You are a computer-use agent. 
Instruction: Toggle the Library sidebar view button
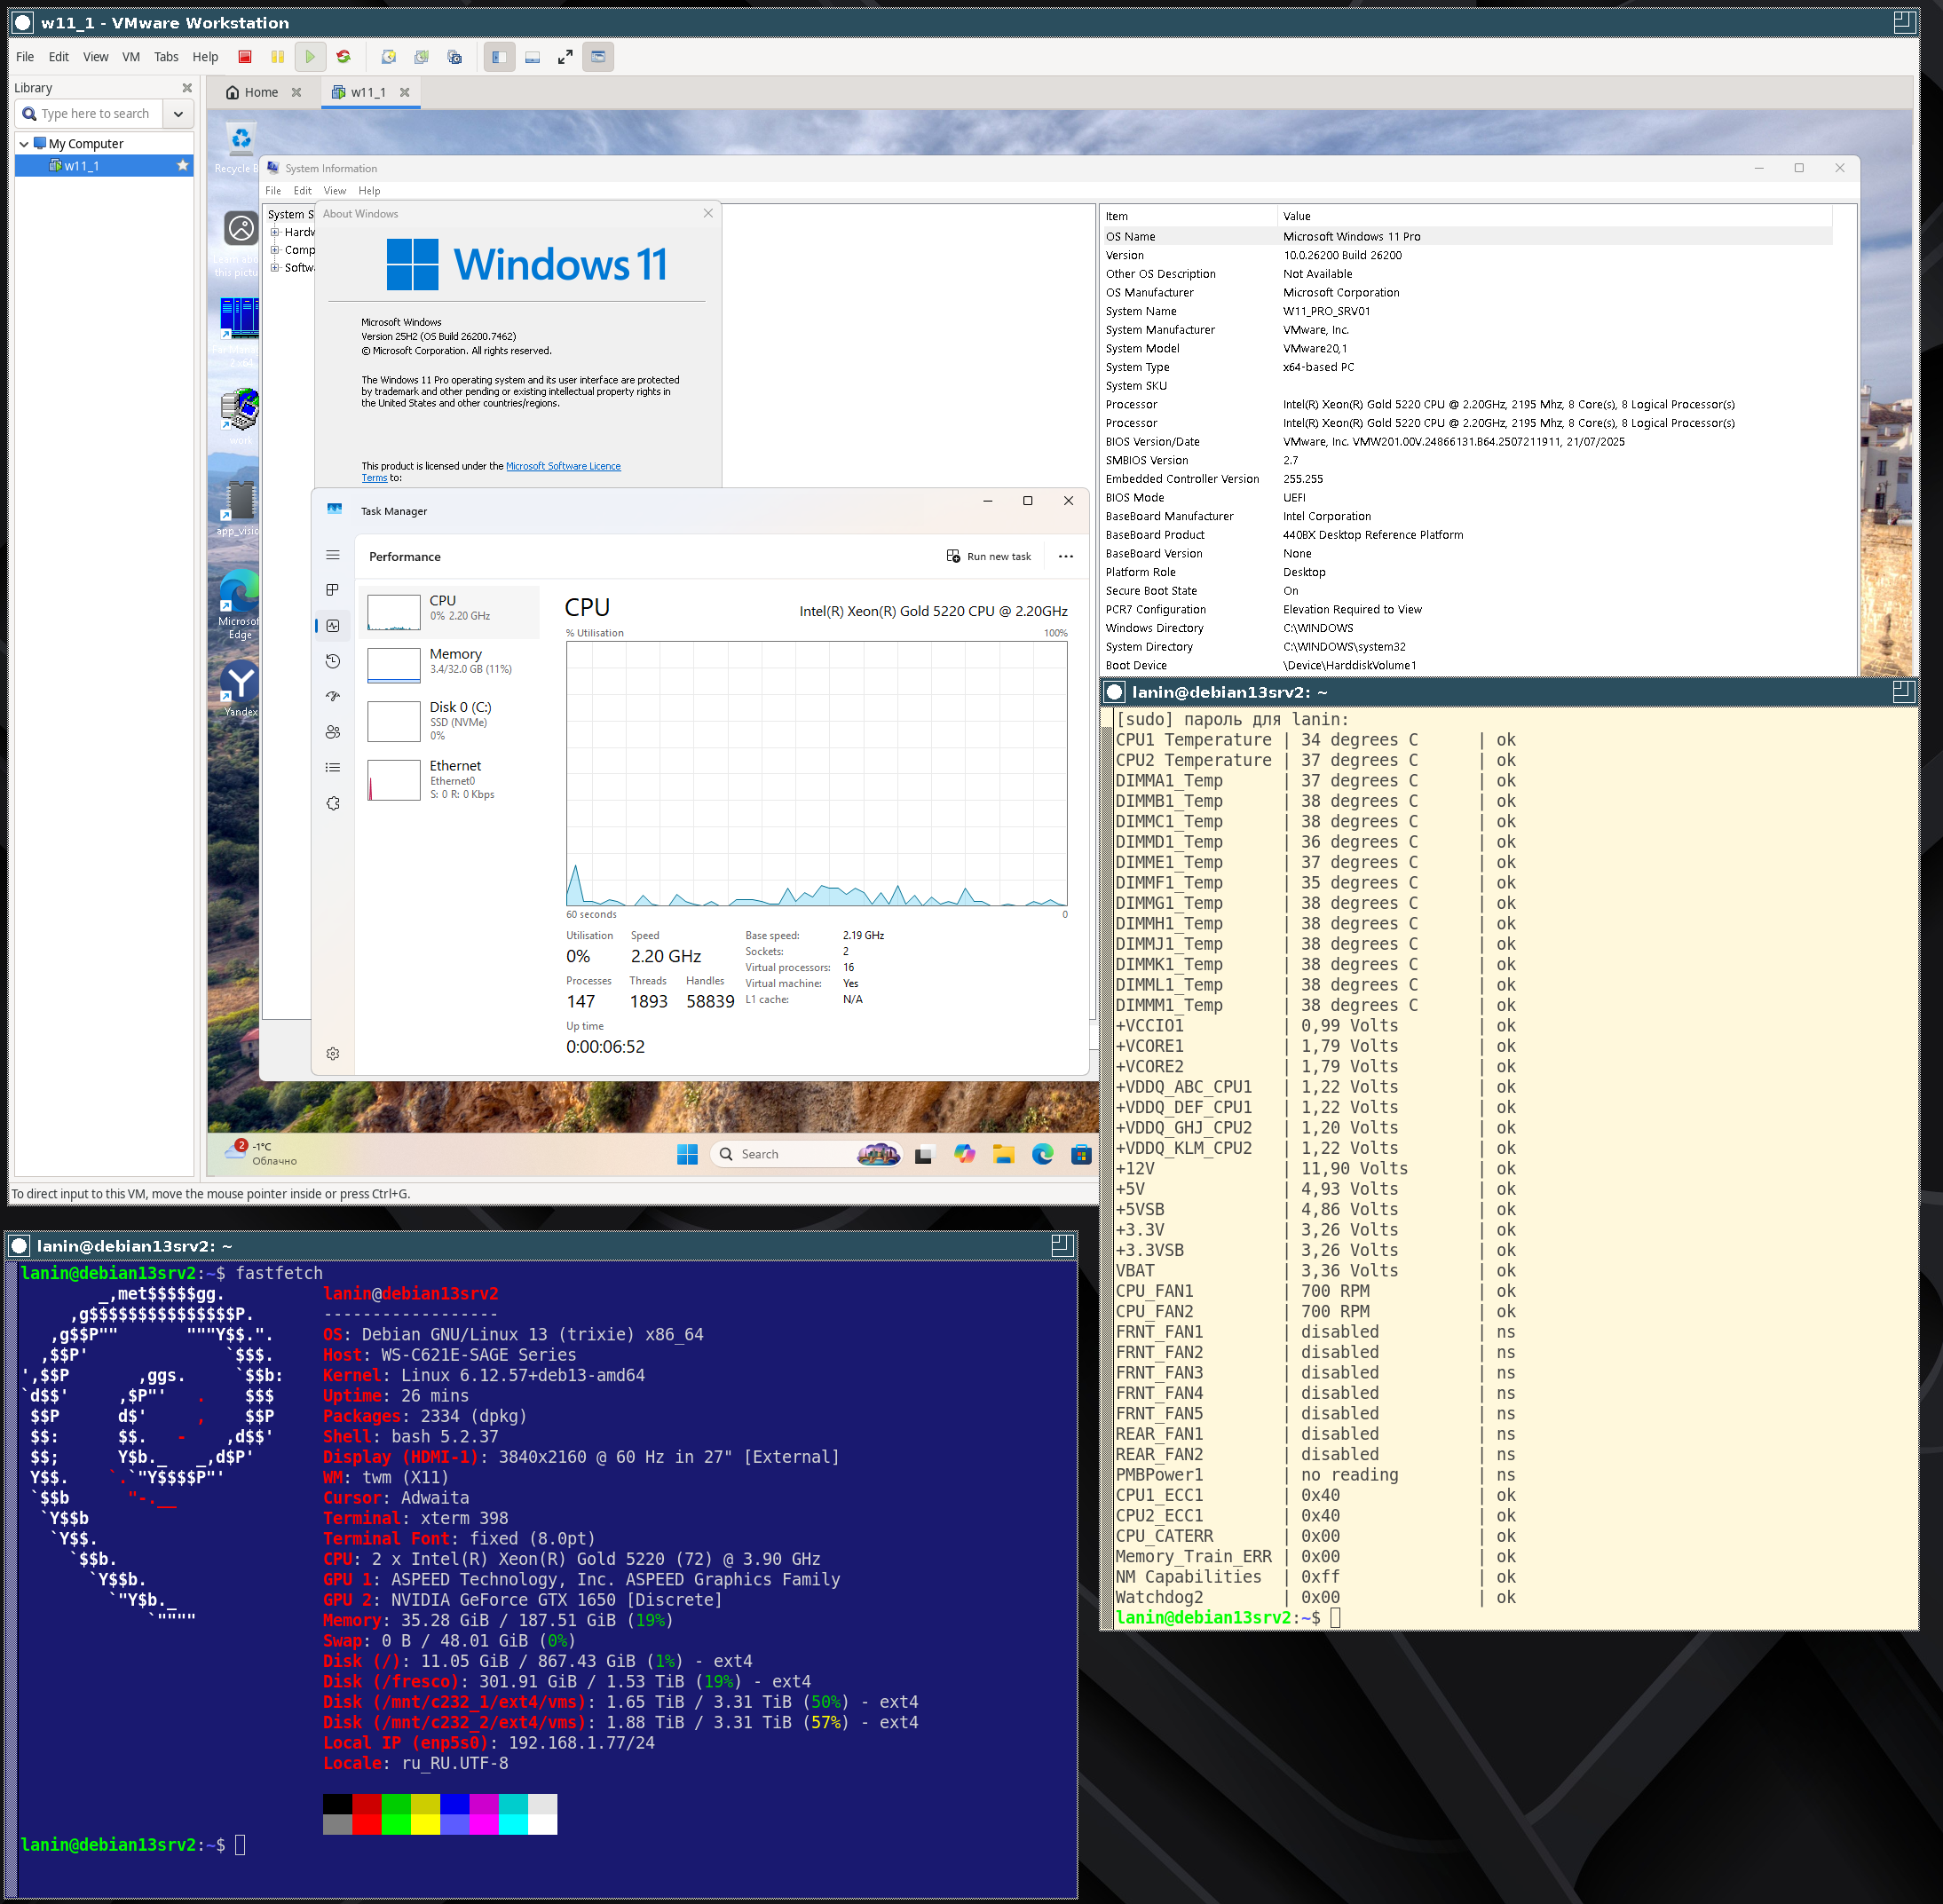tap(499, 57)
